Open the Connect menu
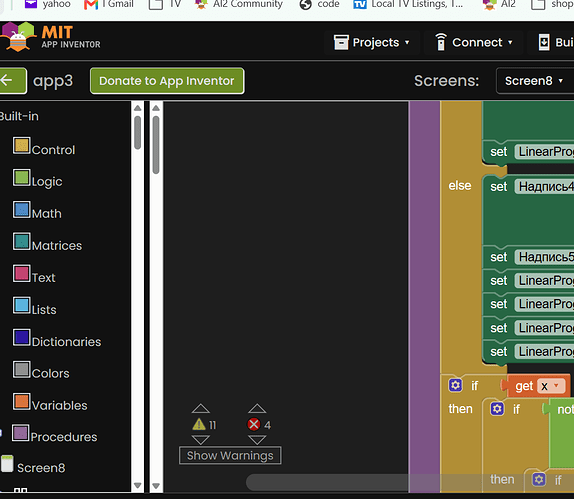 tap(474, 42)
